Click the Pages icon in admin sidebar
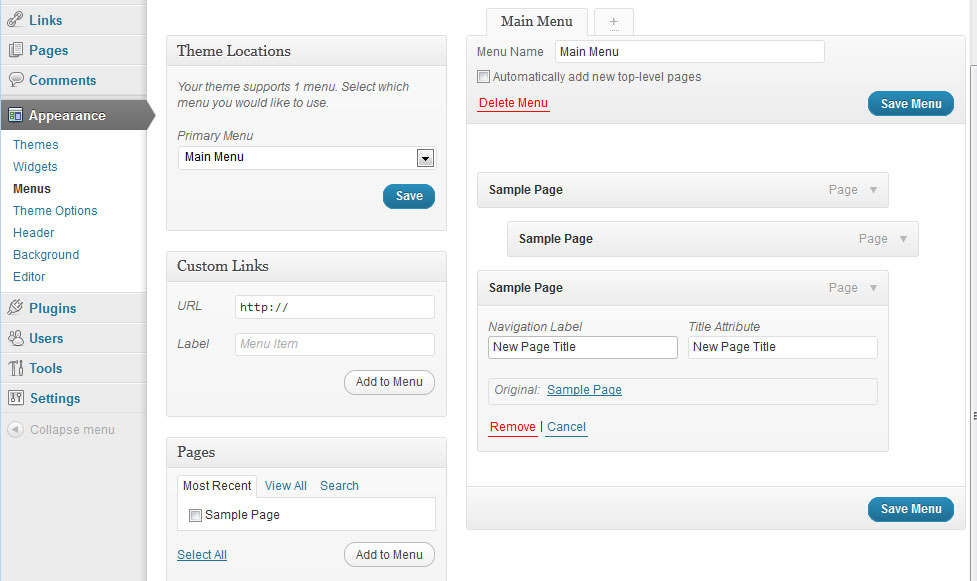 click(x=16, y=50)
